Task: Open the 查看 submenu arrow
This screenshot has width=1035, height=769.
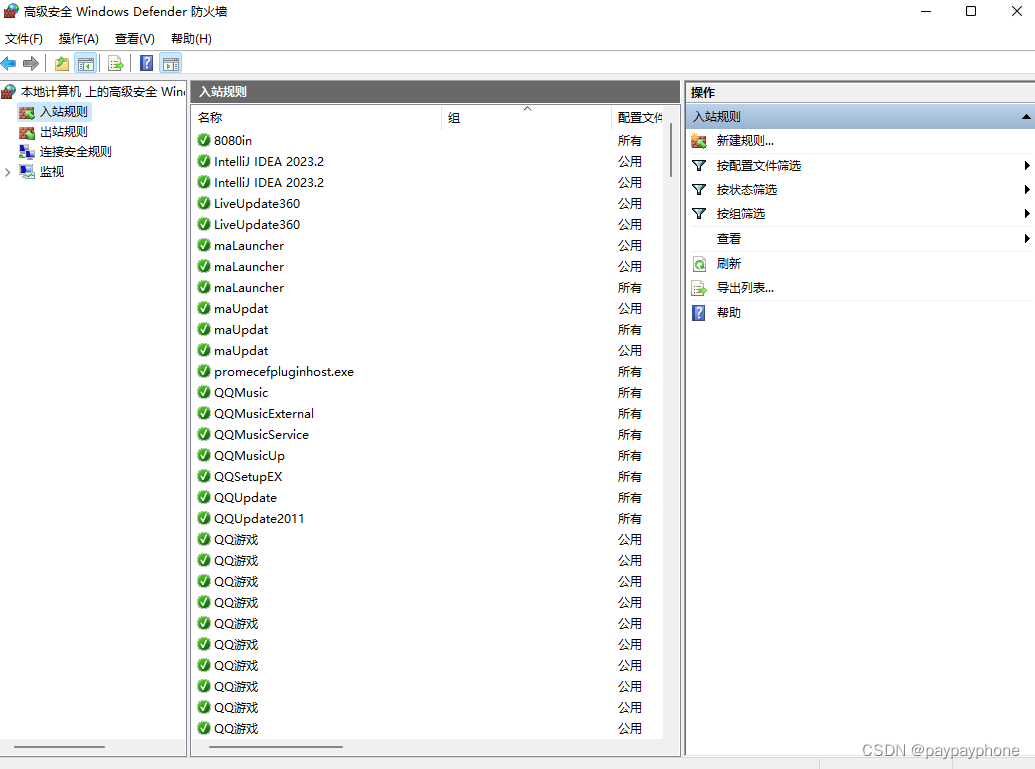Action: pos(1026,239)
